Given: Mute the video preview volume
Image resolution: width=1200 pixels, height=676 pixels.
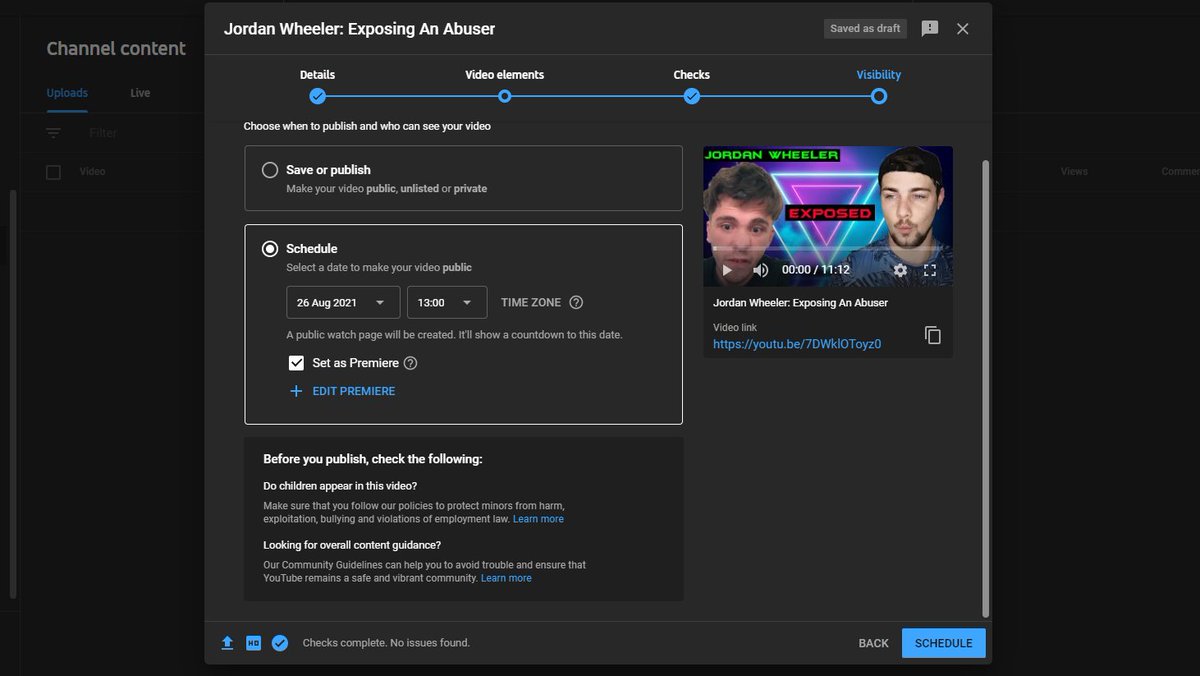Looking at the screenshot, I should click(761, 270).
